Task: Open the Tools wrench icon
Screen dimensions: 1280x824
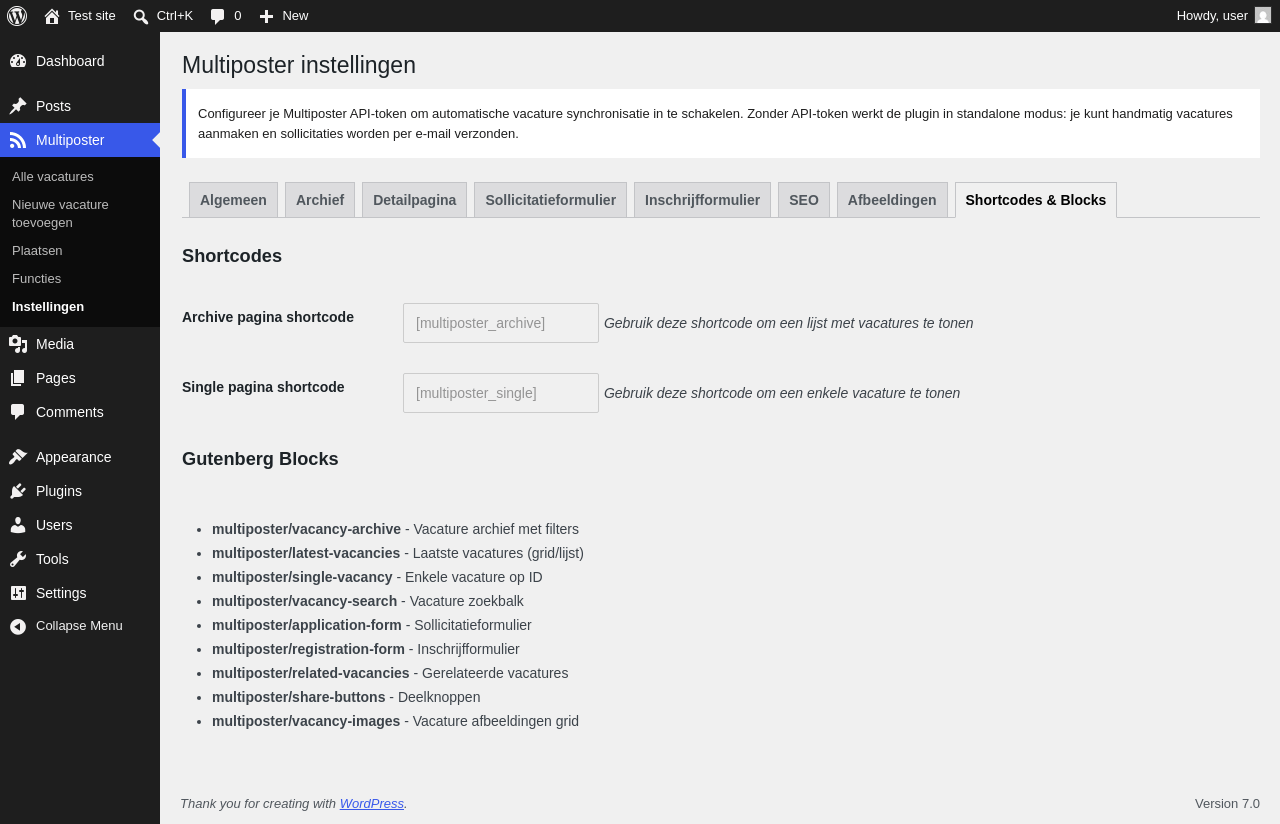Action: pyautogui.click(x=18, y=559)
